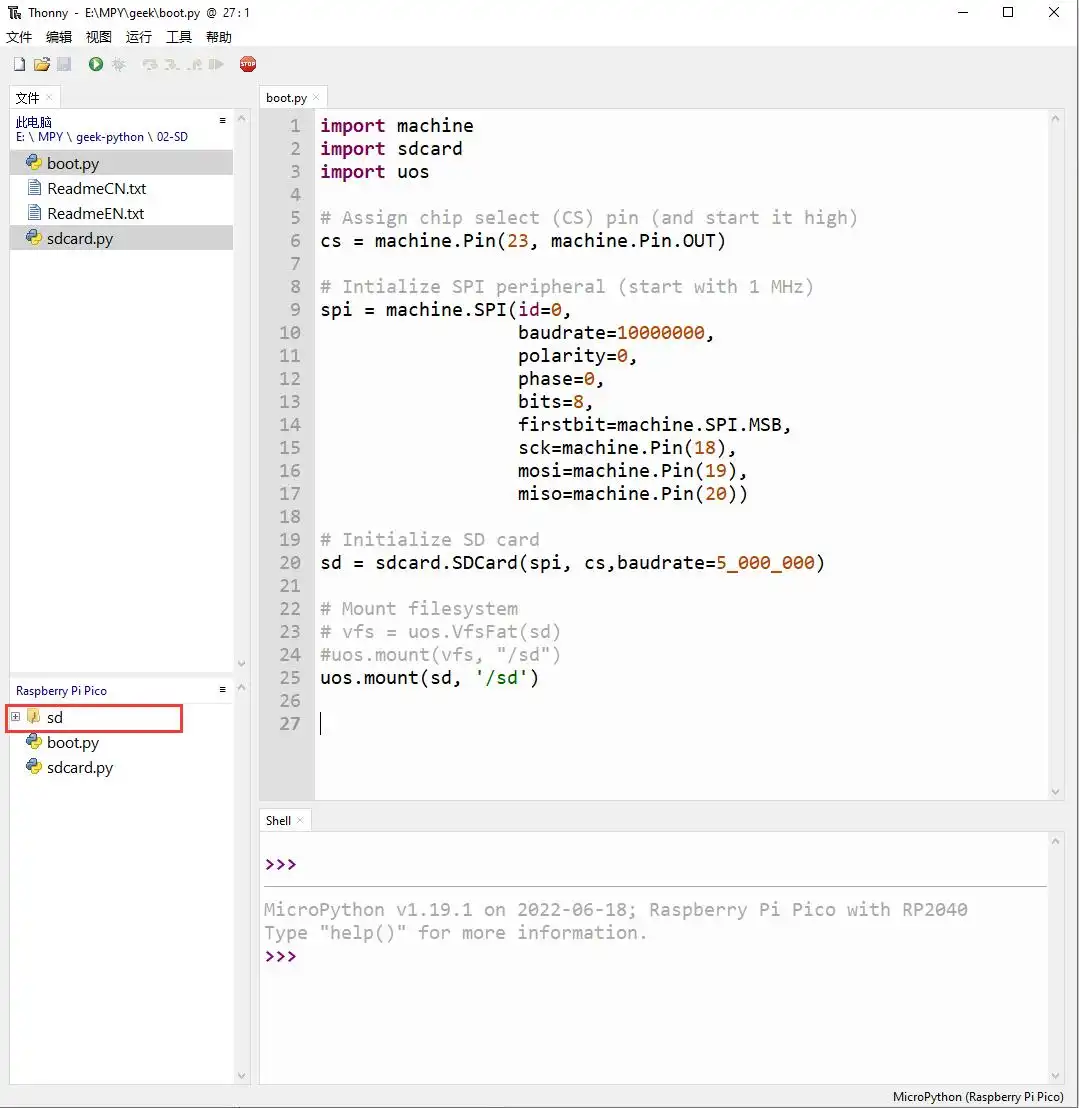Open a file with the folder icon

point(41,64)
